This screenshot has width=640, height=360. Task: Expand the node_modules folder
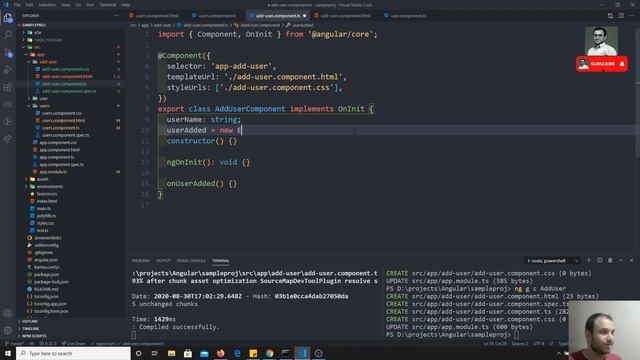[x=48, y=40]
